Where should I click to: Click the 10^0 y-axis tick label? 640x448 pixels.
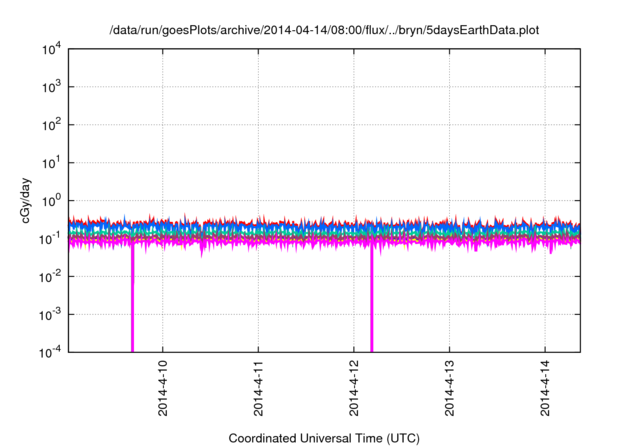50,200
